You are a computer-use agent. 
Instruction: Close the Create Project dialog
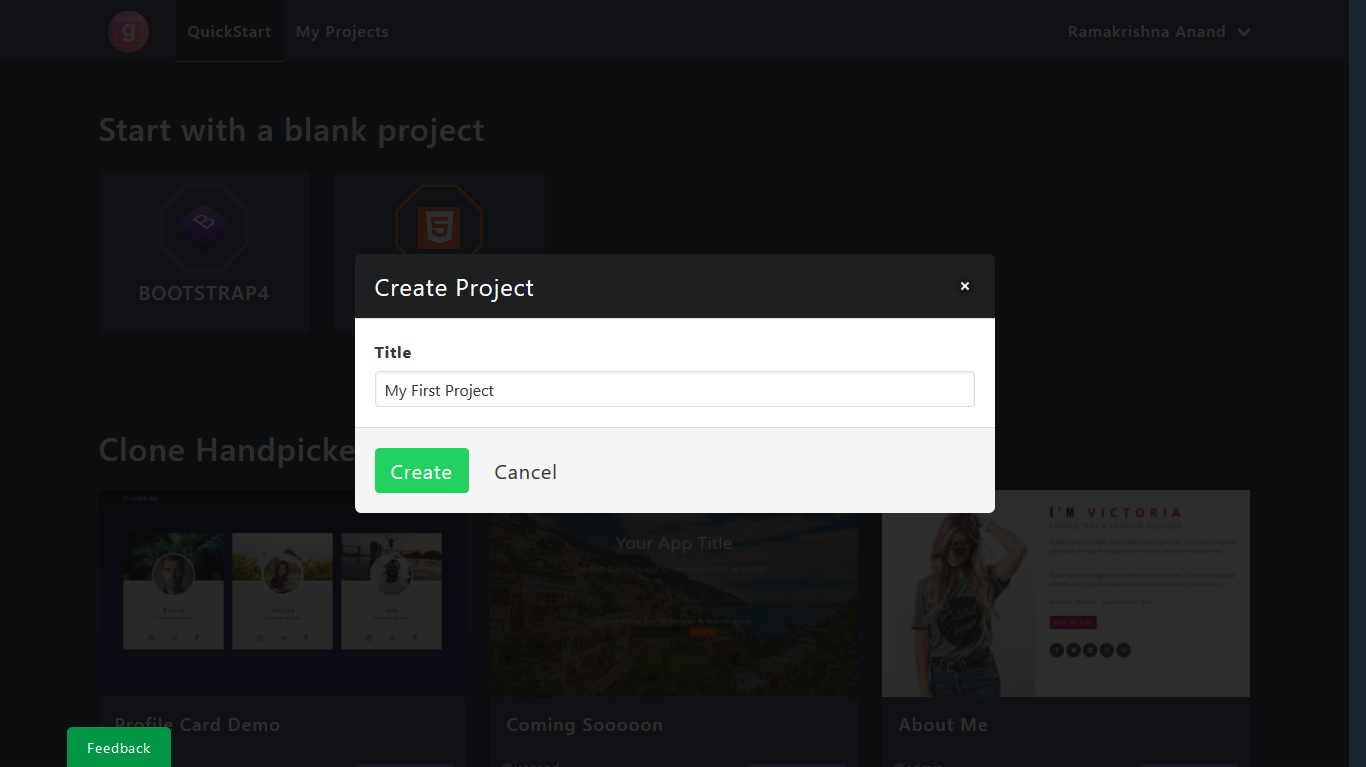964,286
